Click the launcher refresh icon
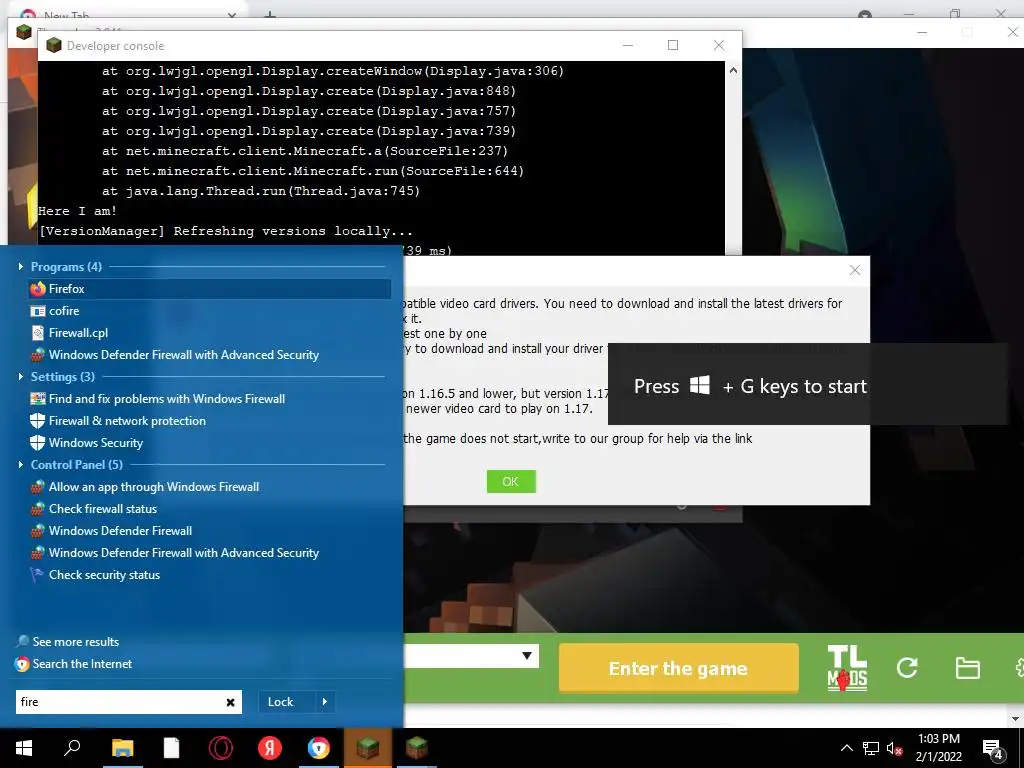The height and width of the screenshot is (768, 1024). pos(907,668)
